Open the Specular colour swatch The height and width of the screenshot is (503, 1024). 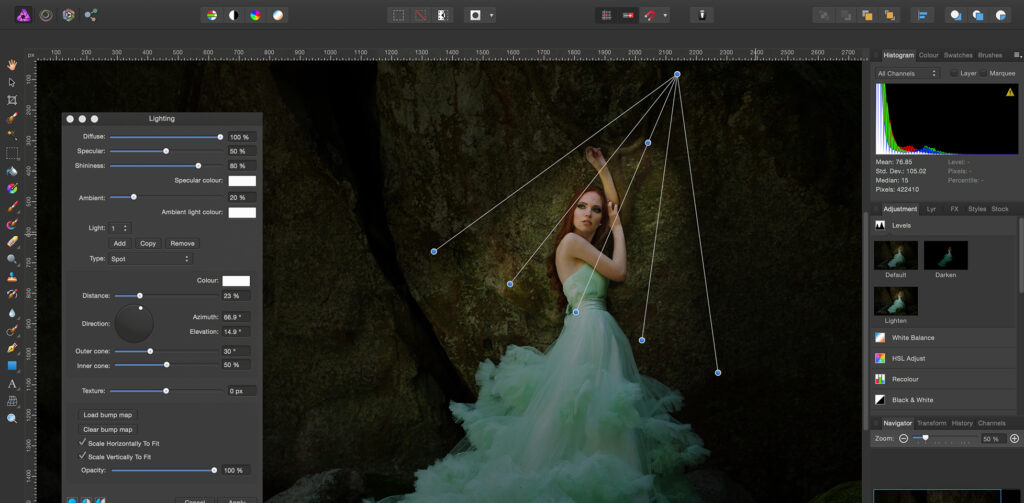click(x=242, y=181)
